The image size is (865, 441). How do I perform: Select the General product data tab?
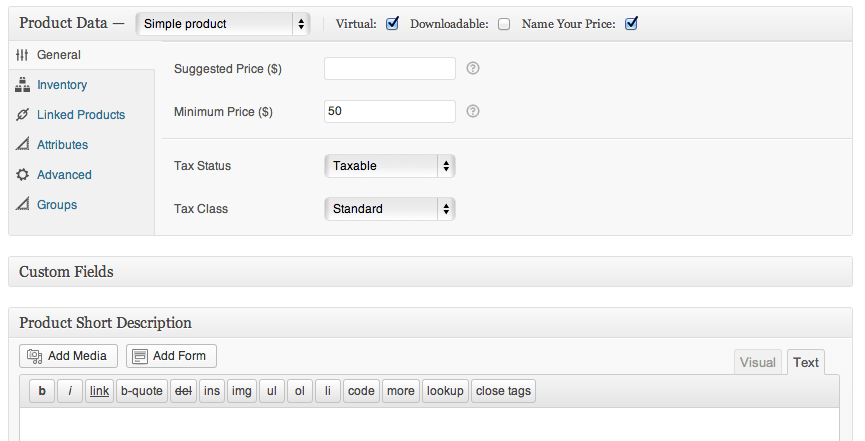(58, 55)
